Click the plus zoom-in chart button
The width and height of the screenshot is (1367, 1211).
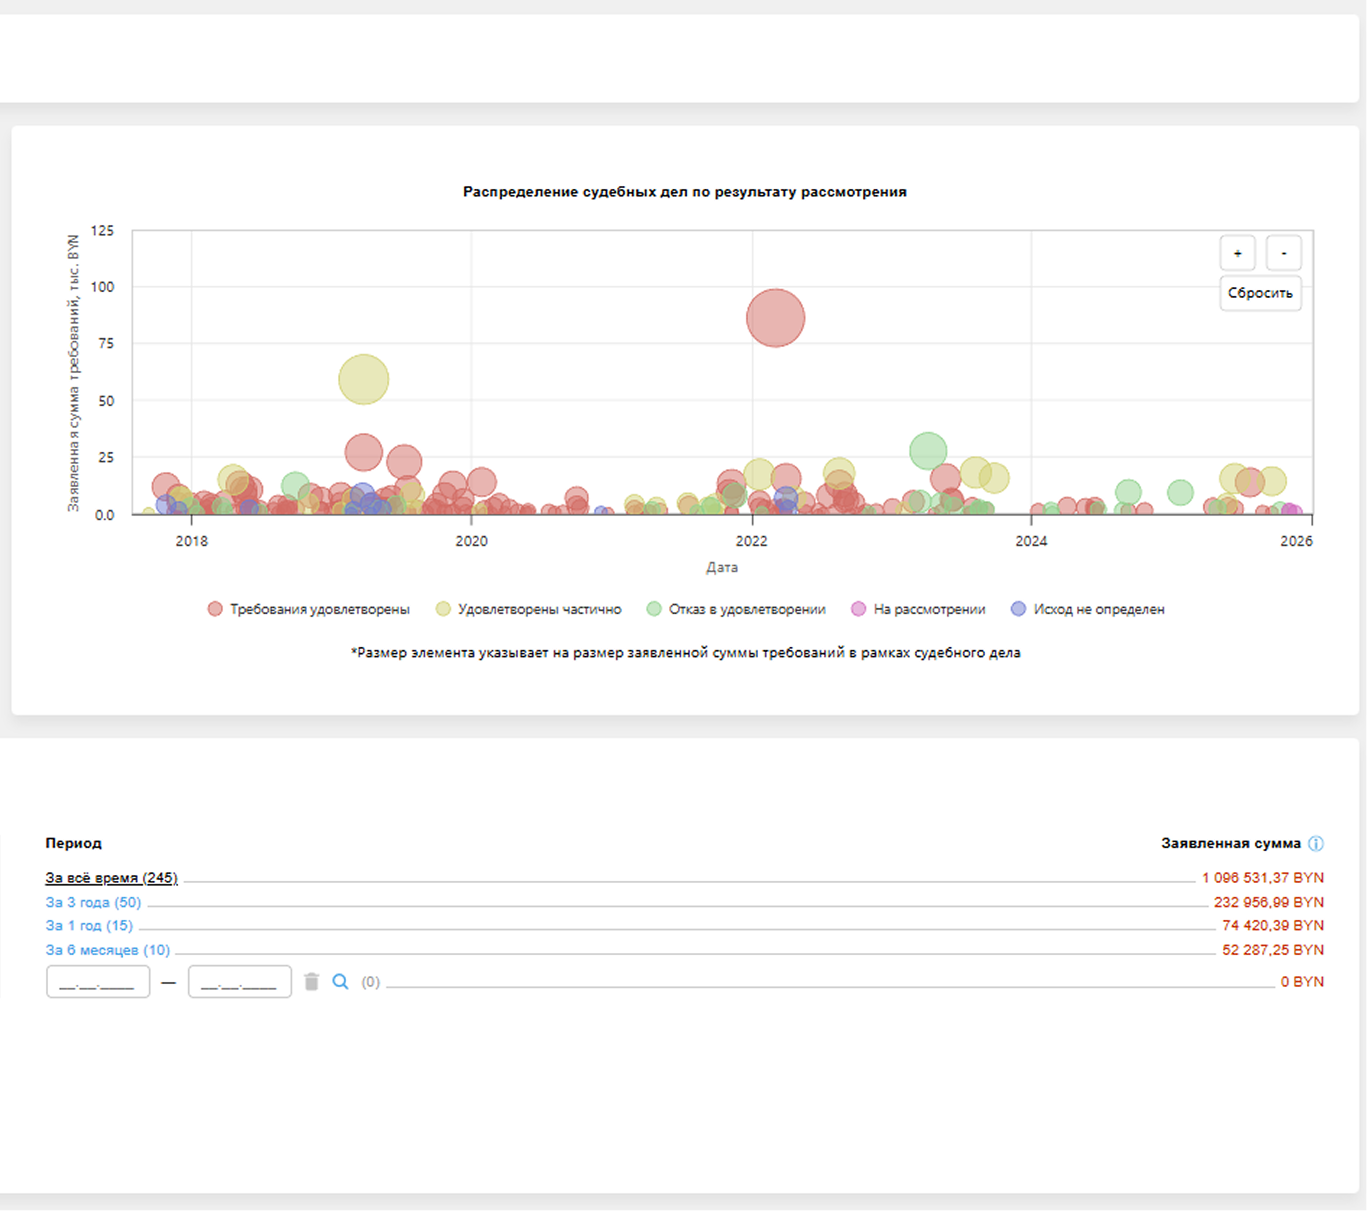(x=1237, y=253)
